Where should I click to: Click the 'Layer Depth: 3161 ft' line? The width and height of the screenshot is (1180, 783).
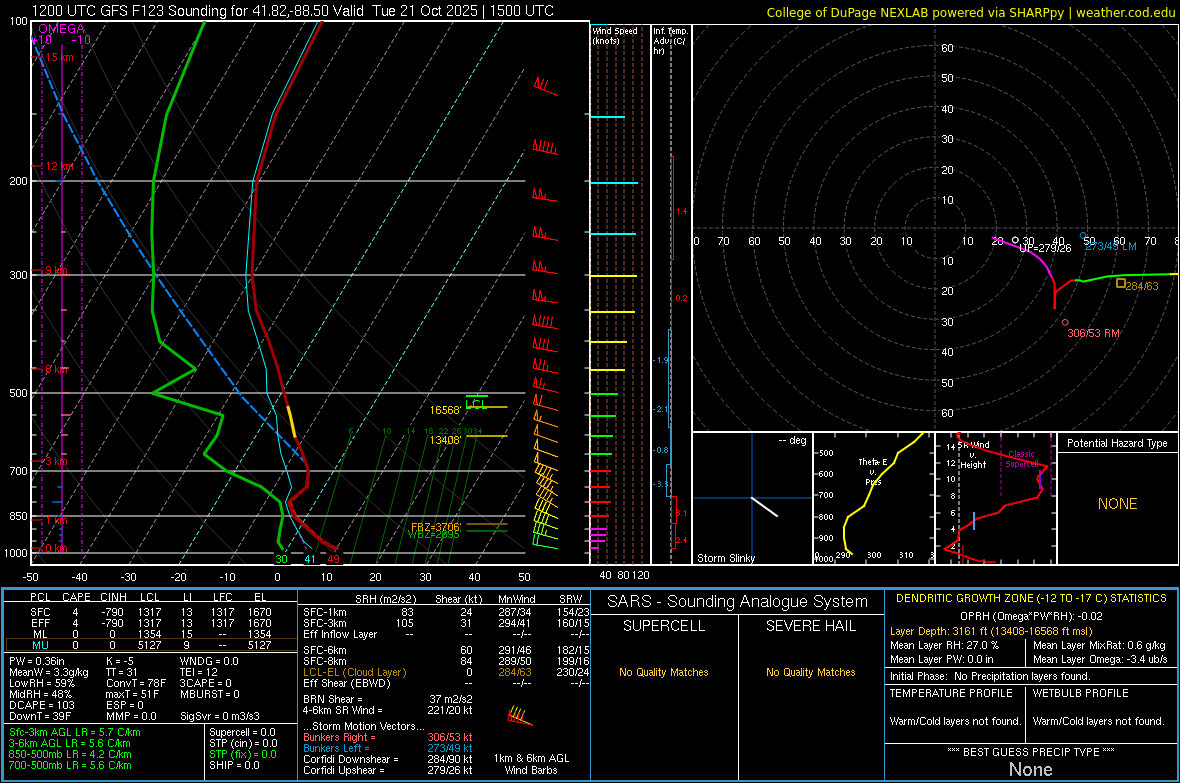pos(990,631)
